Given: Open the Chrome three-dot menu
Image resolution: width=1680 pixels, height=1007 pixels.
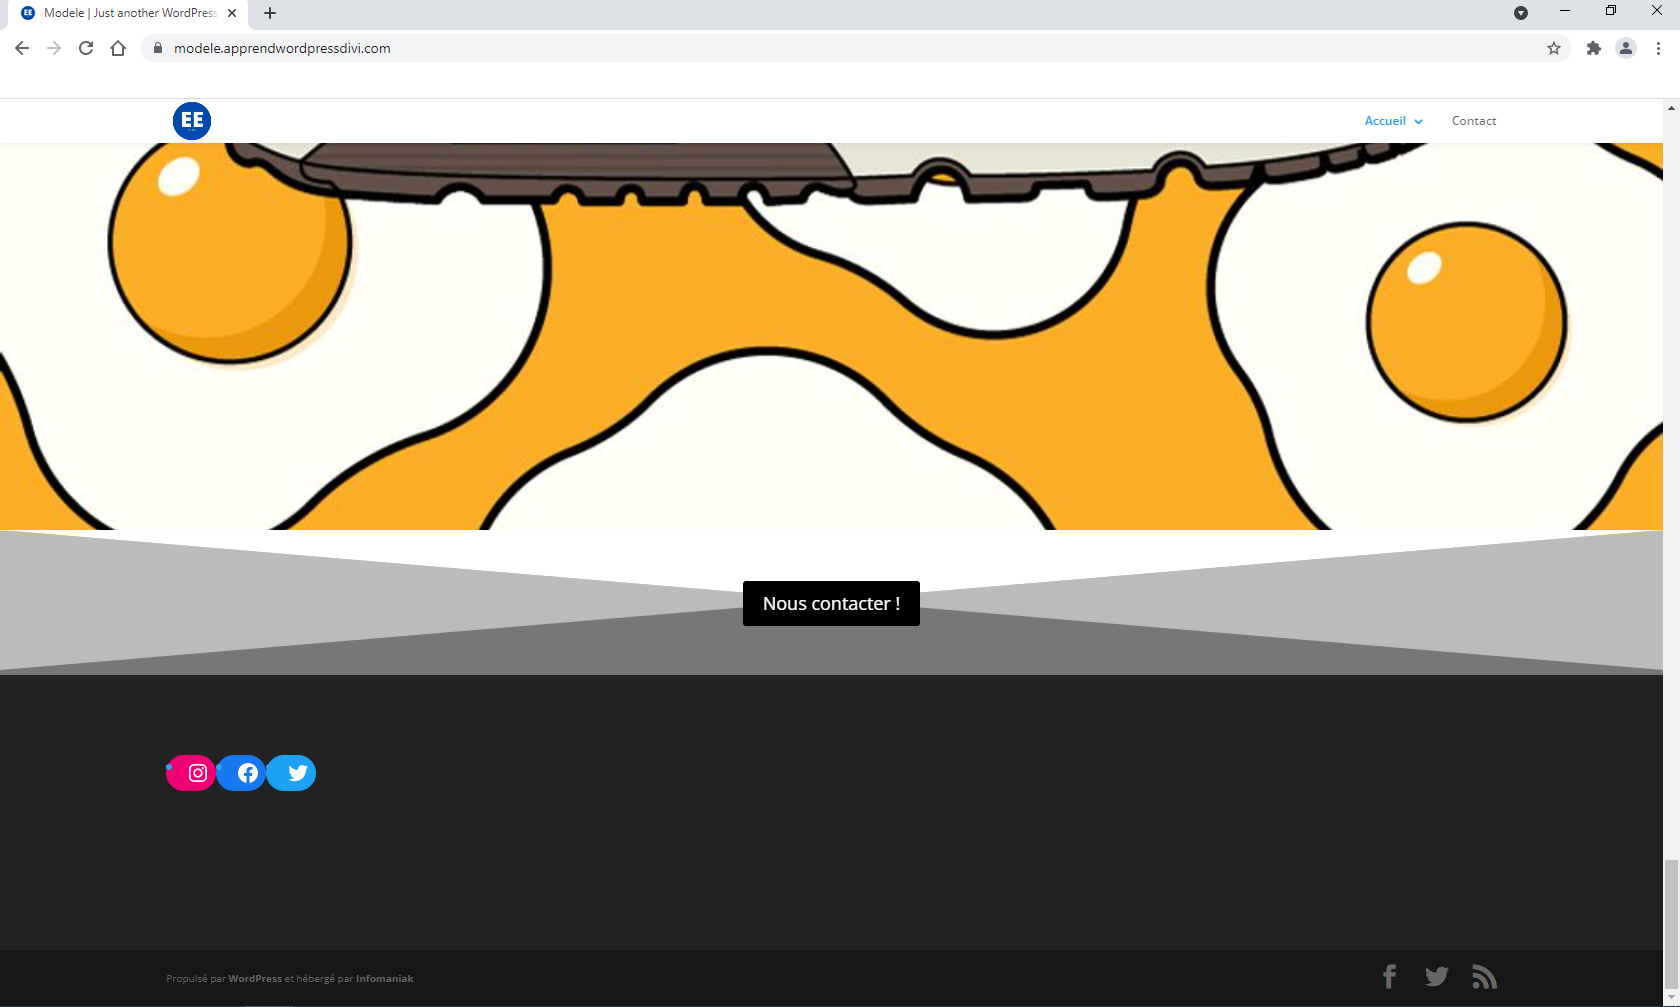Looking at the screenshot, I should (x=1658, y=48).
